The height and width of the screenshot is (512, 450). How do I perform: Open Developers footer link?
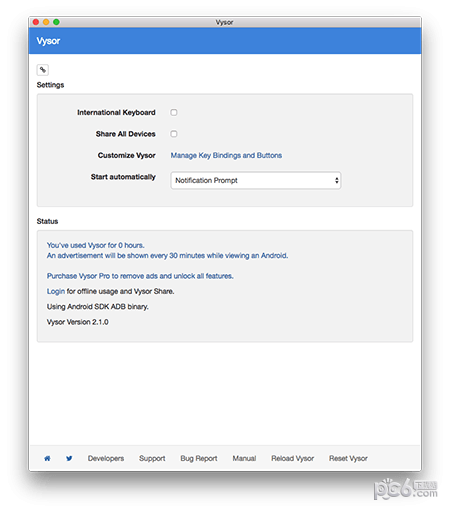(x=106, y=458)
